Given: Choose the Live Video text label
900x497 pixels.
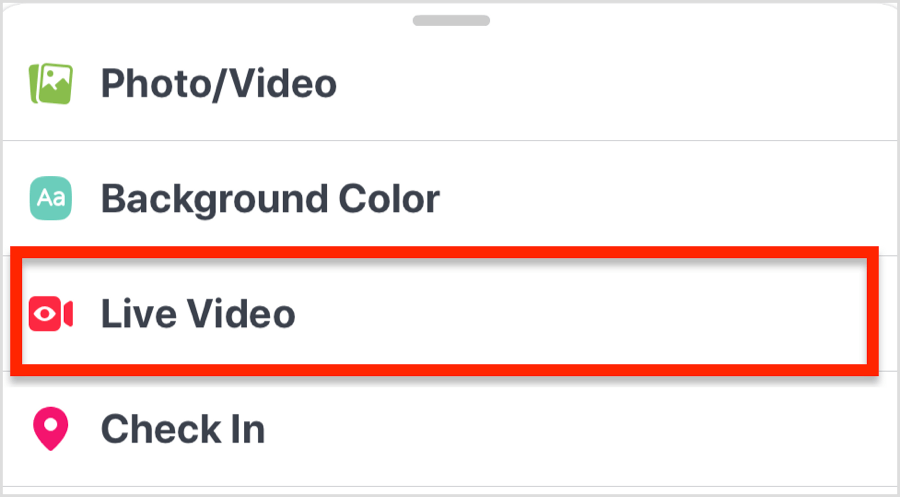Looking at the screenshot, I should click(198, 314).
